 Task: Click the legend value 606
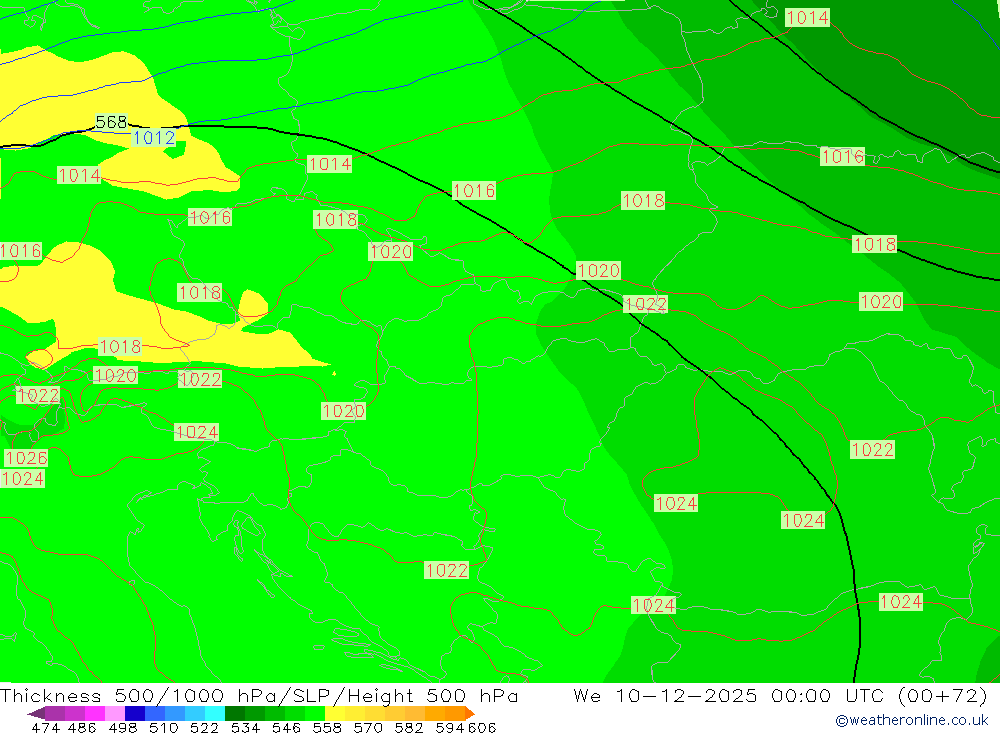coord(481,727)
